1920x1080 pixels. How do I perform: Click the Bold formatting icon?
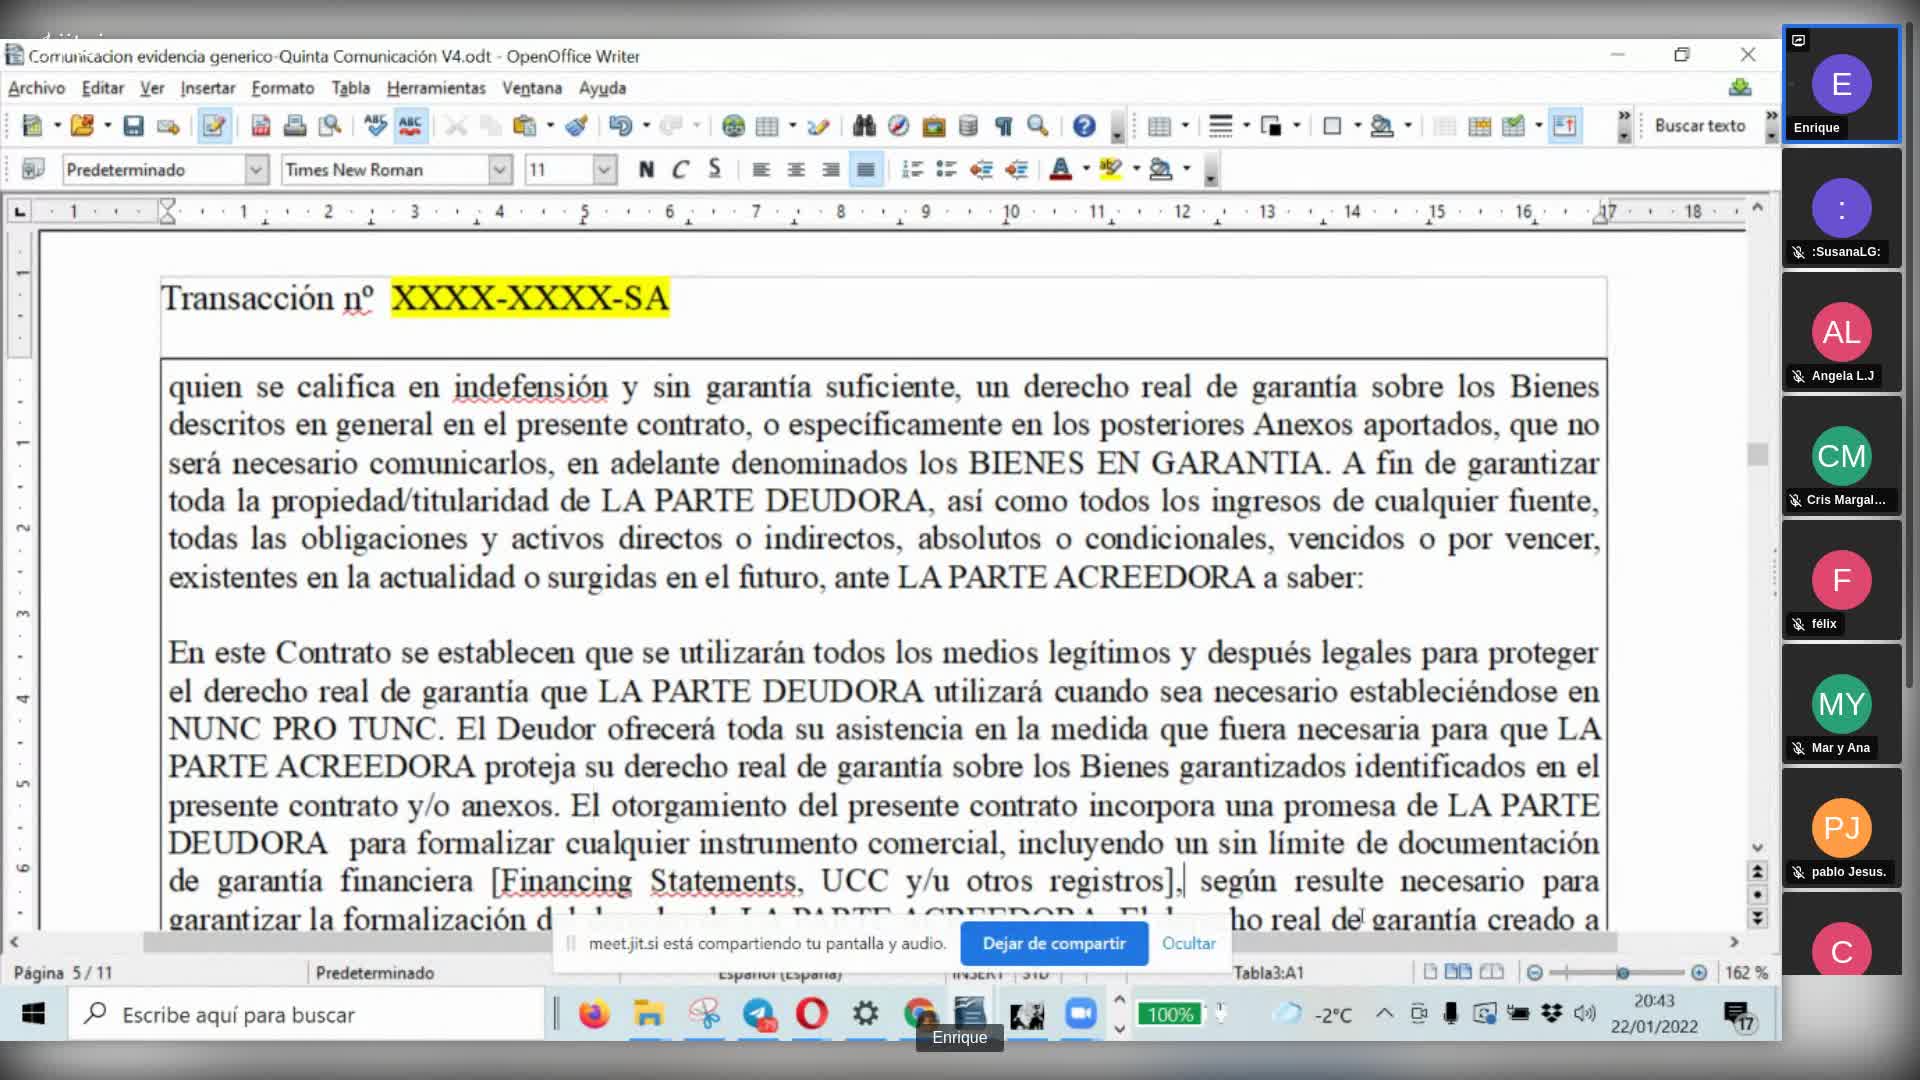pyautogui.click(x=646, y=169)
